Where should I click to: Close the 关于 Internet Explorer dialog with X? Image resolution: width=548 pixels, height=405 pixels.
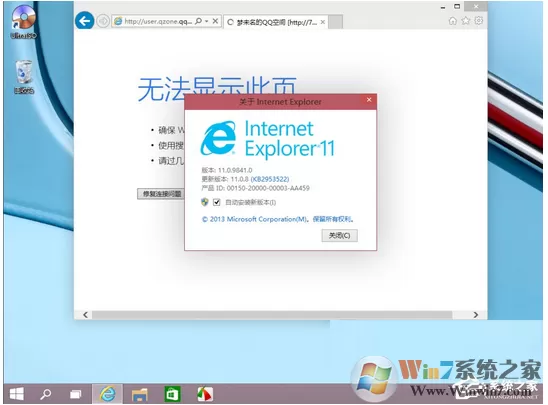369,100
